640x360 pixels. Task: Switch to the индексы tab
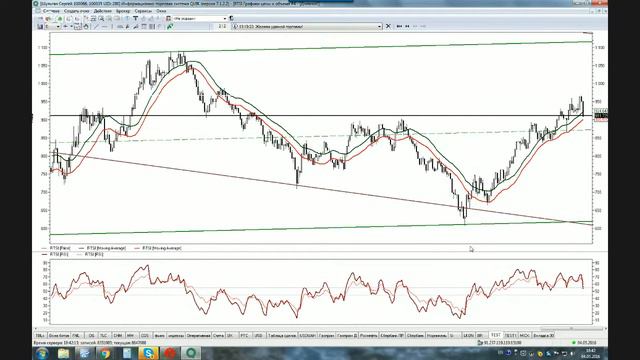(176, 335)
